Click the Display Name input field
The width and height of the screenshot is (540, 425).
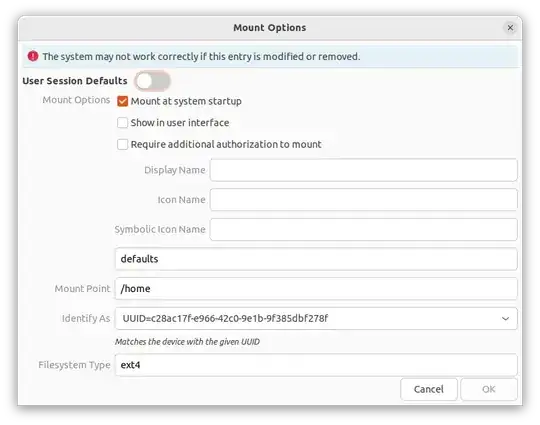click(363, 170)
